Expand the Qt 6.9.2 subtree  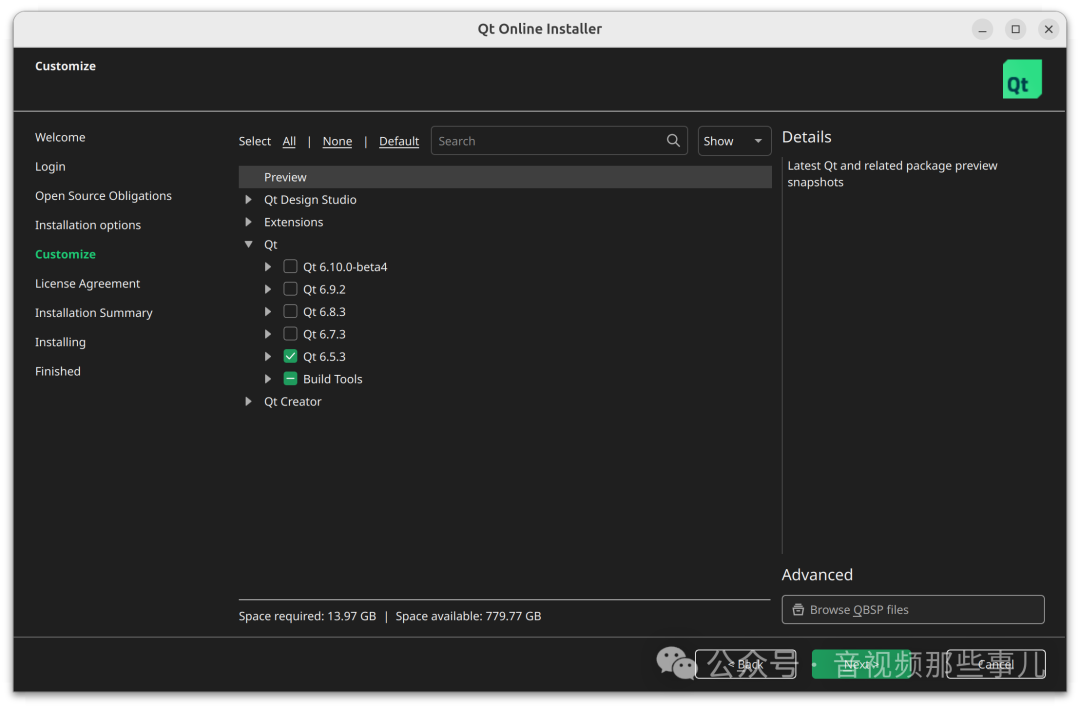tap(268, 289)
